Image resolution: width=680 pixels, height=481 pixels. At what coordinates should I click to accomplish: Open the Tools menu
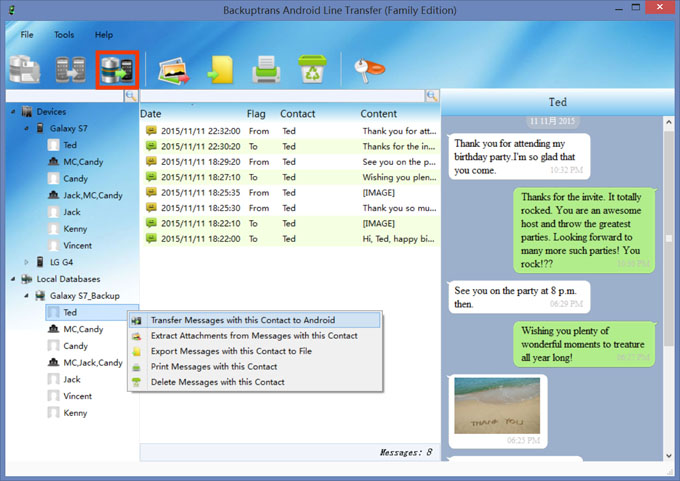tap(64, 34)
